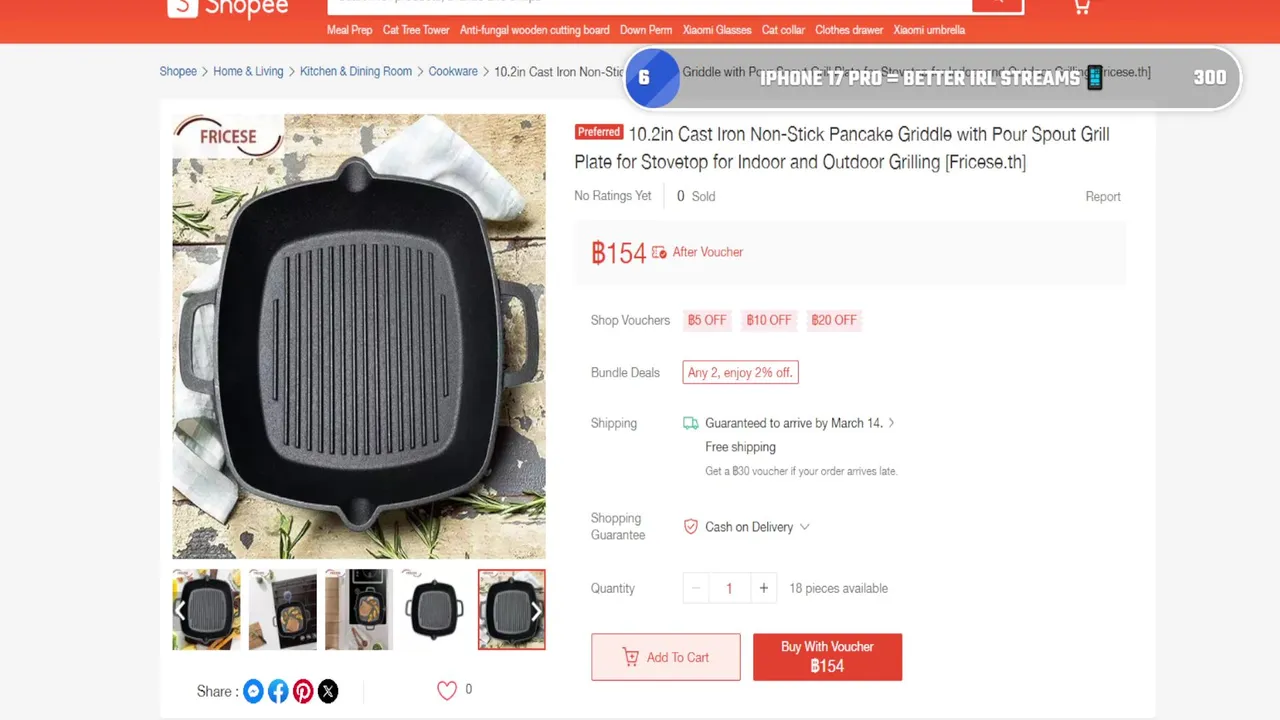
Task: Select the ฿20 OFF shop voucher
Action: click(834, 320)
